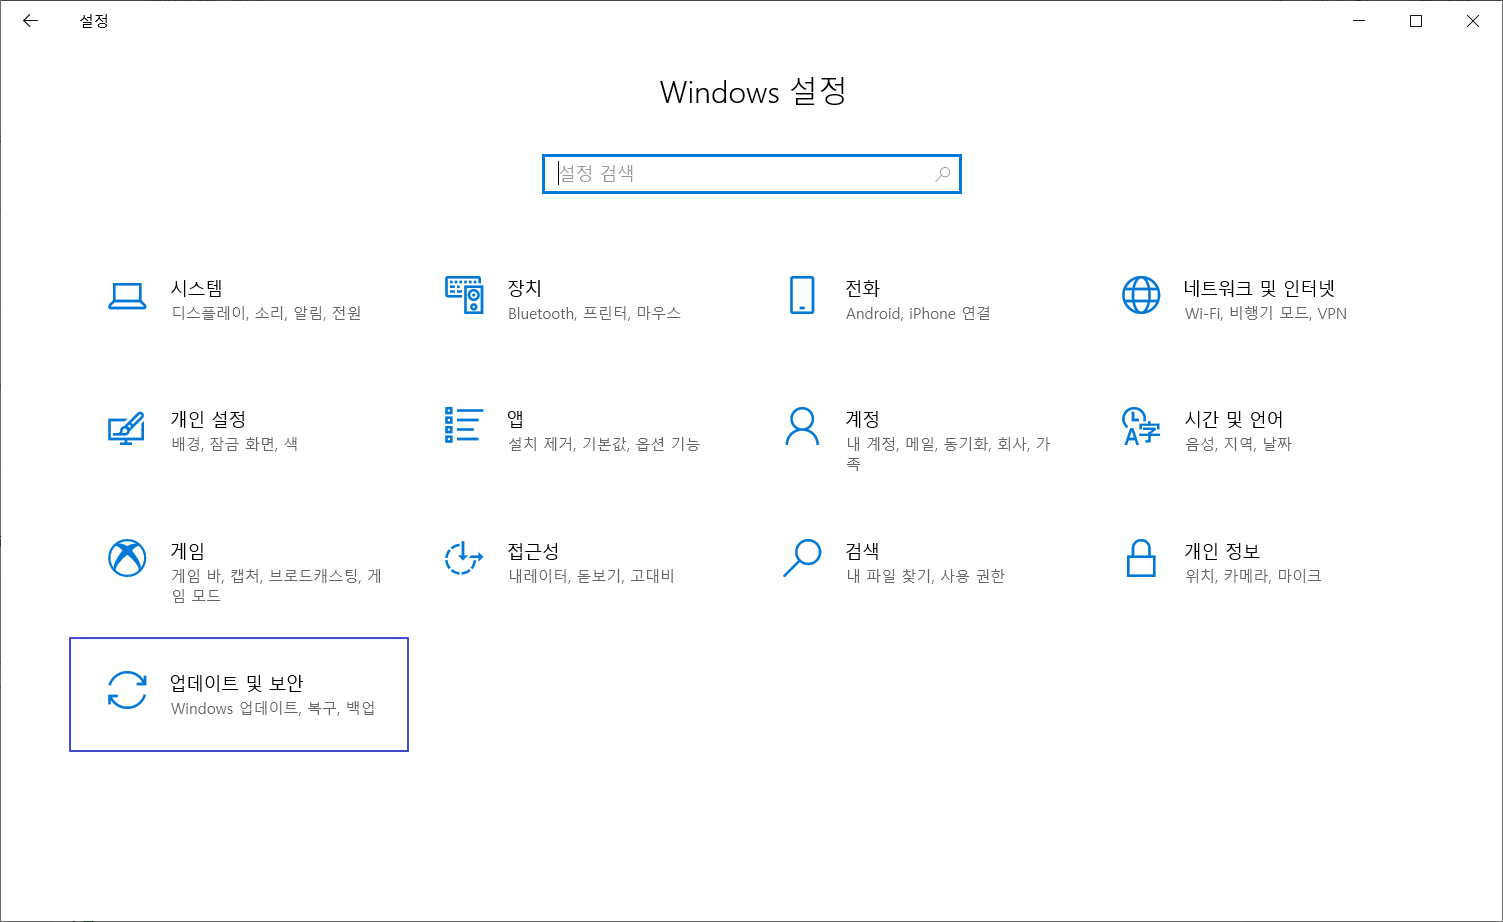The image size is (1503, 922).
Task: Click 'Windows 업데이트, 복구, 백업' description
Action: 273,708
